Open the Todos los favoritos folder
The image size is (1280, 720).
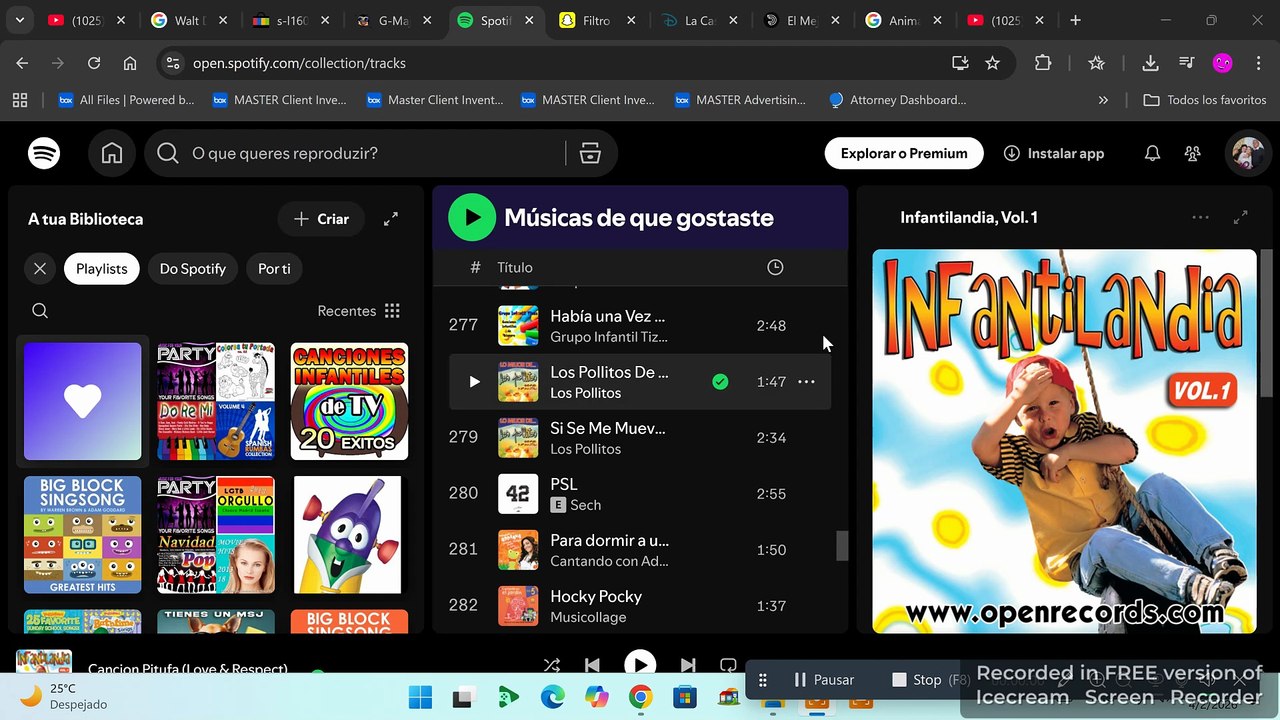pyautogui.click(x=1205, y=100)
